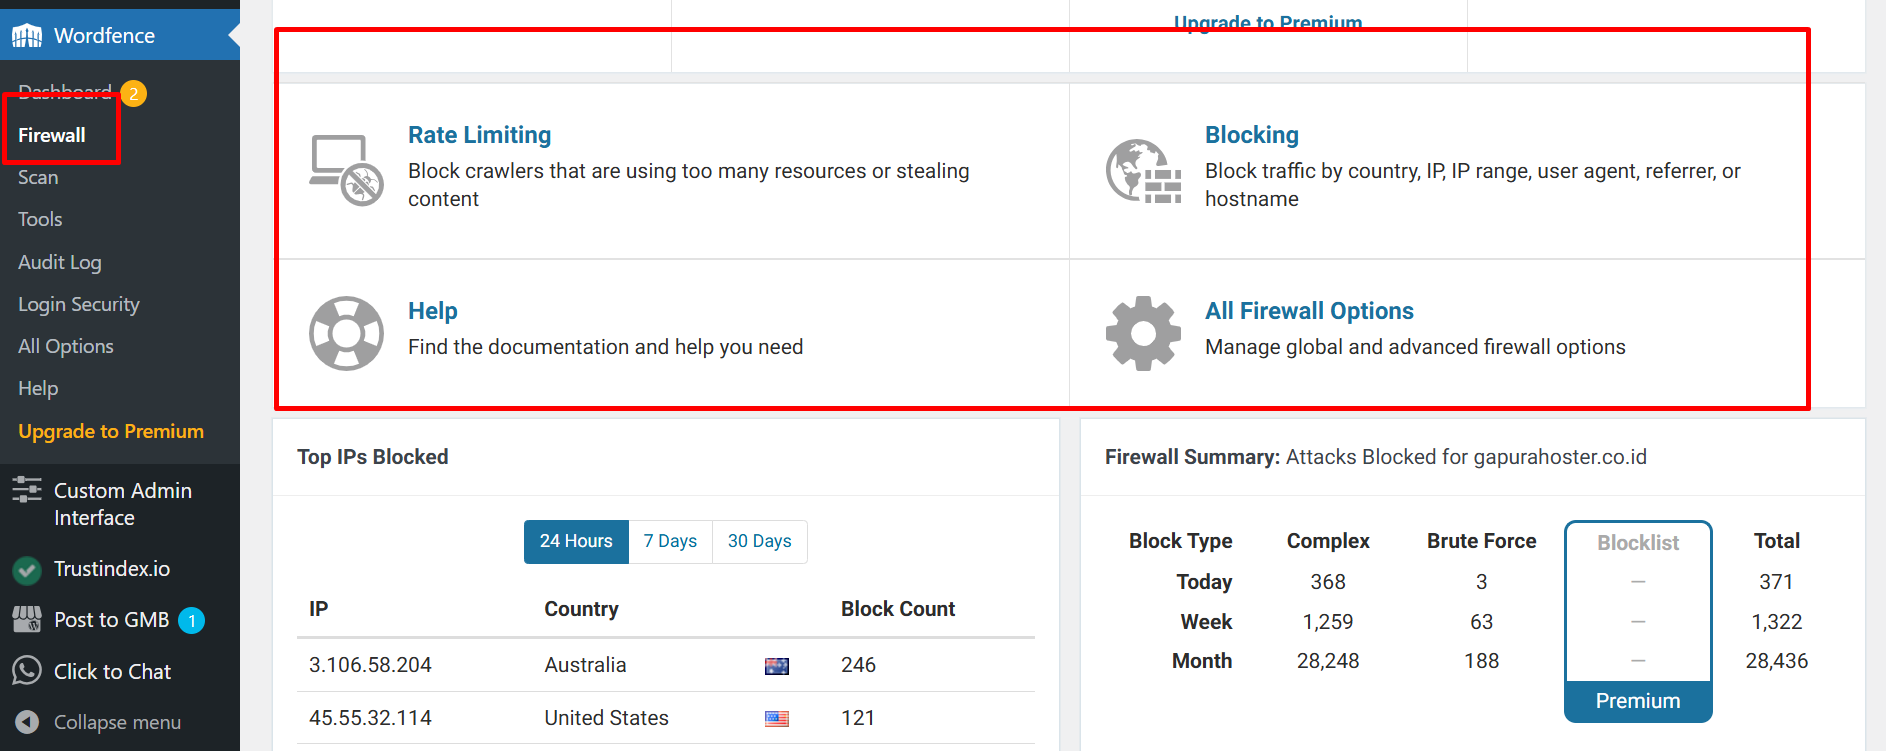Click block count 121

click(858, 718)
